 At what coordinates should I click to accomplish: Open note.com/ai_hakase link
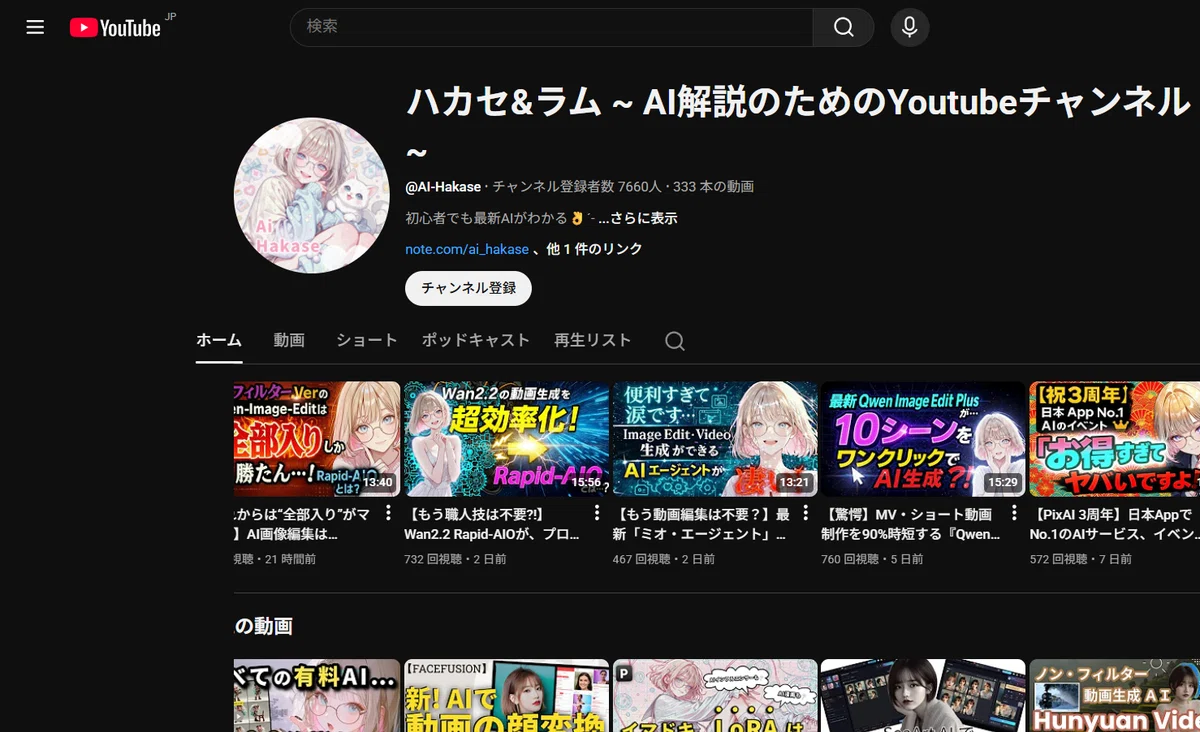click(467, 249)
